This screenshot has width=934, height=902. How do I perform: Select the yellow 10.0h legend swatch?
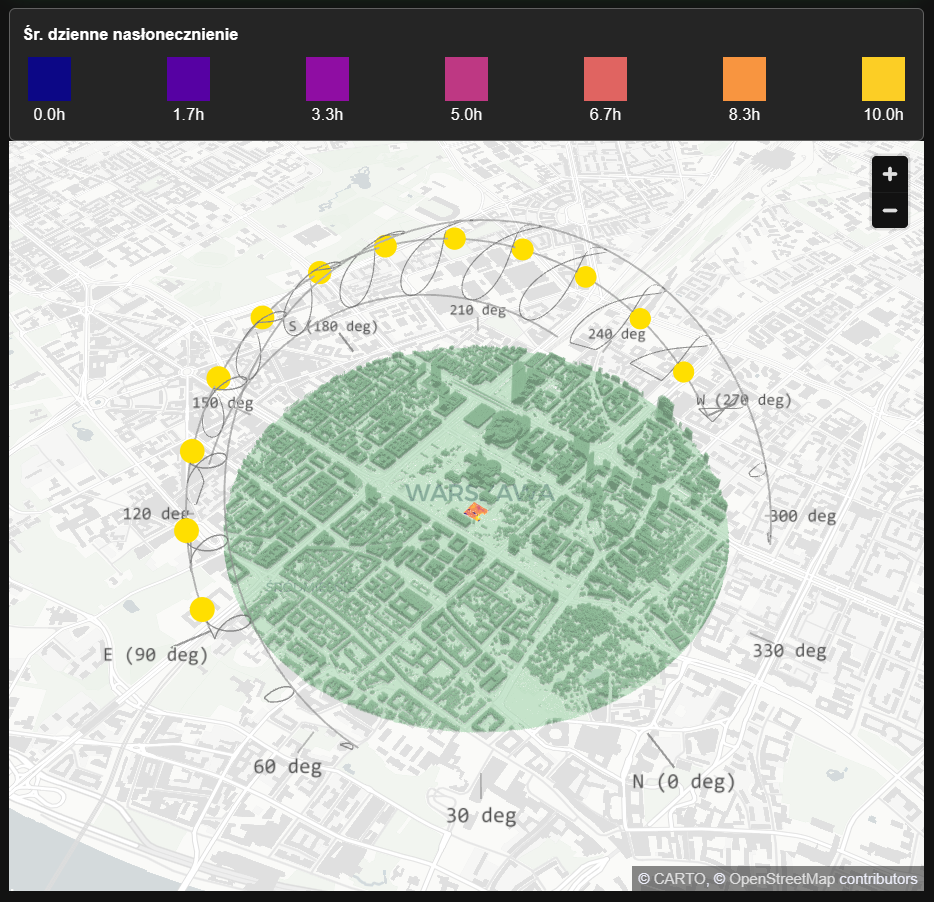coord(883,79)
